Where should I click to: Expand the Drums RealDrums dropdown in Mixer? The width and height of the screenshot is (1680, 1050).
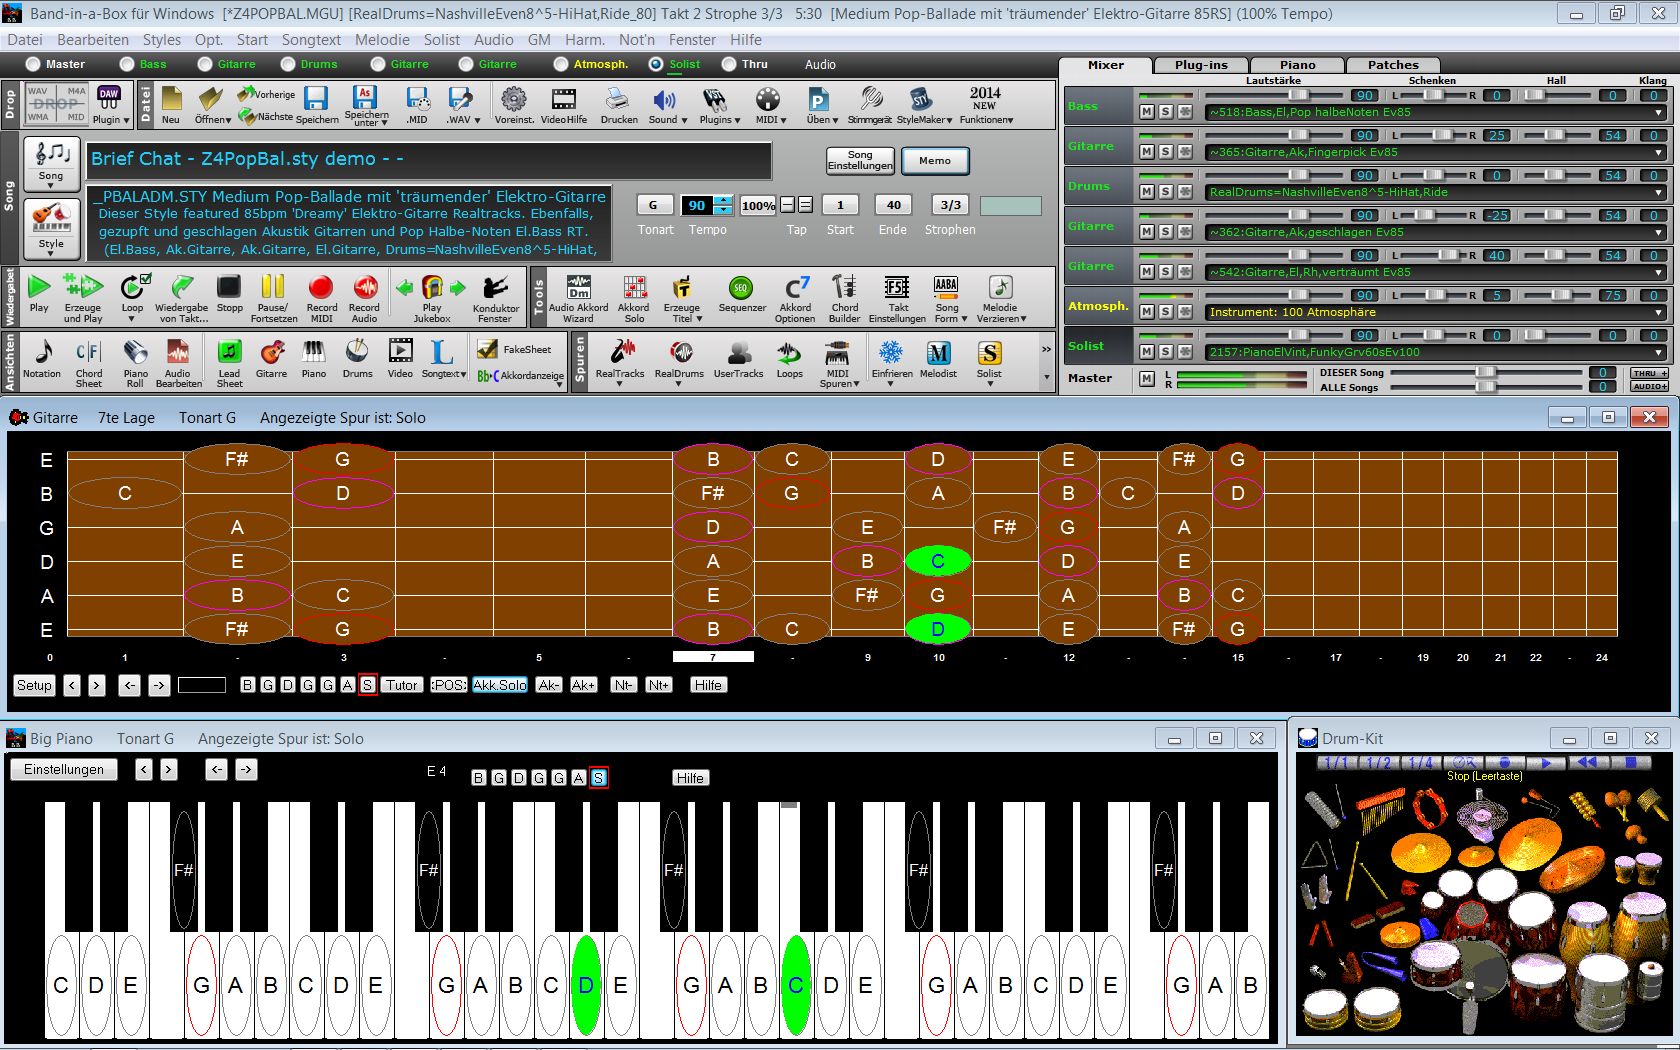pyautogui.click(x=1659, y=192)
